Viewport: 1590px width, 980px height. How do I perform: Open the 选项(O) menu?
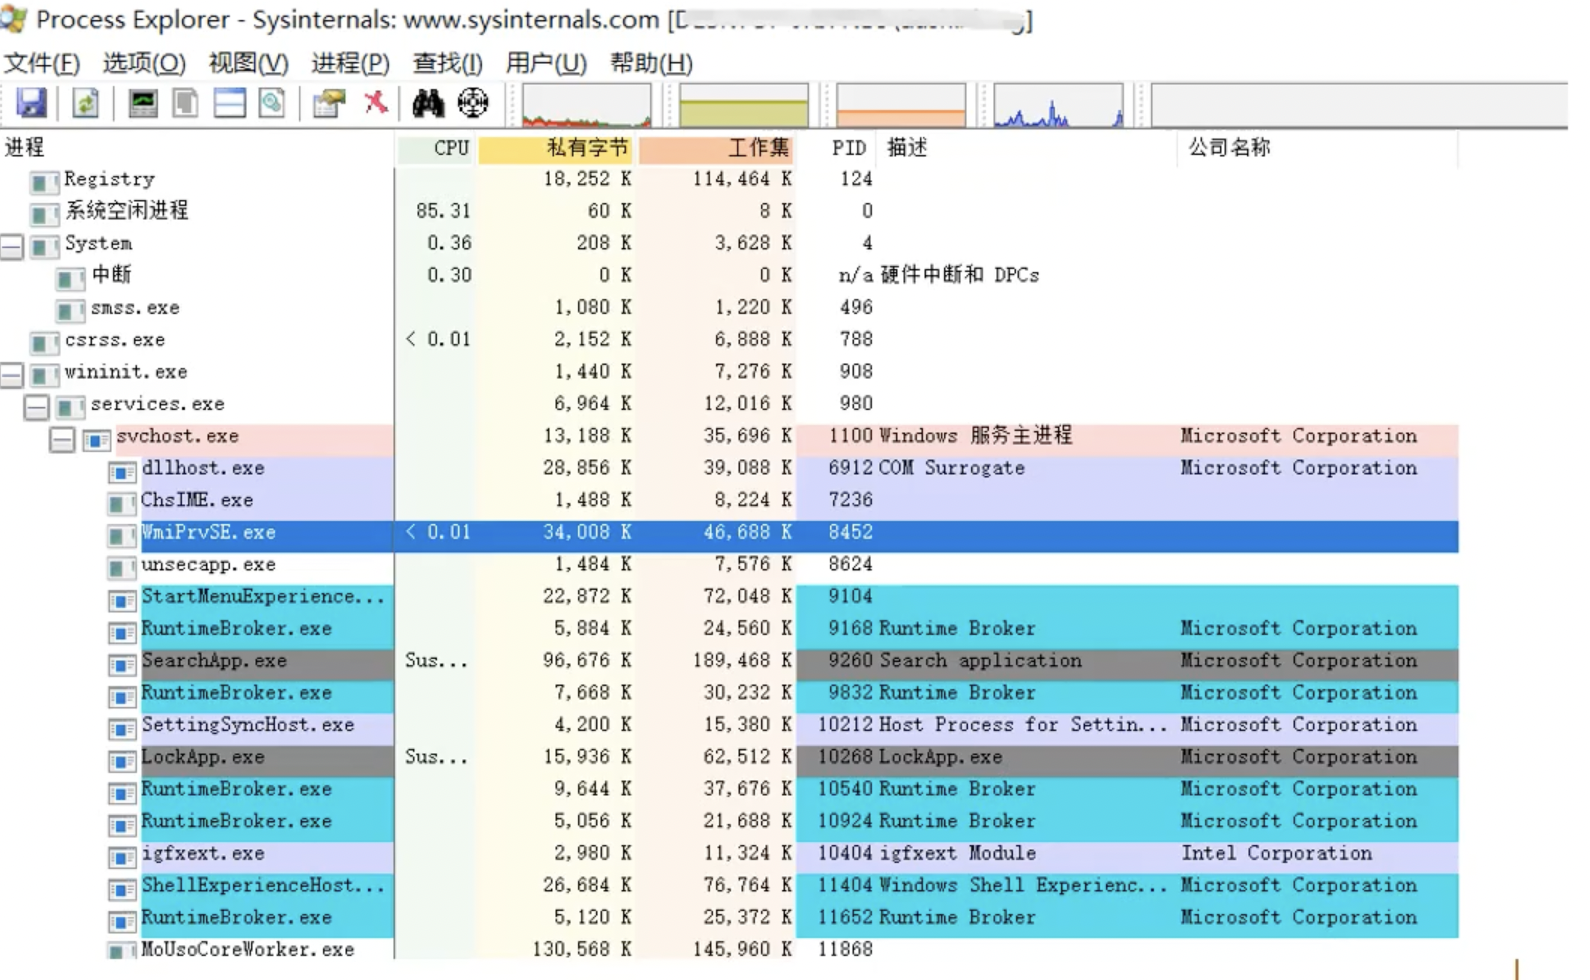click(144, 63)
